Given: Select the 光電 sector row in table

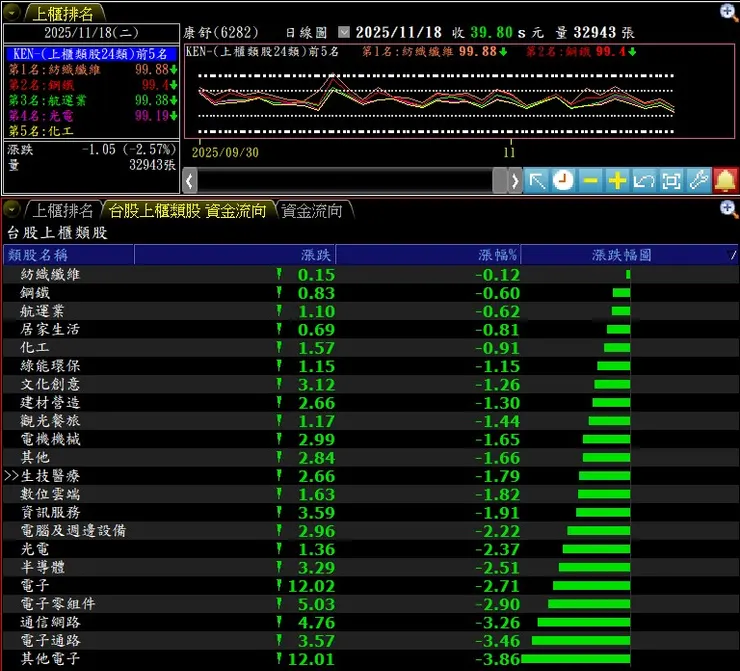Looking at the screenshot, I should click(370, 549).
